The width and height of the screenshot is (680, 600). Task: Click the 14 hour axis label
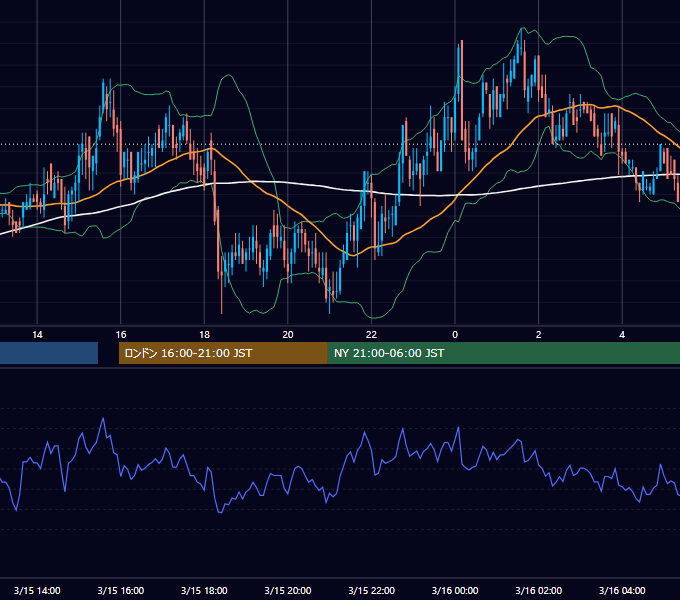[x=37, y=335]
